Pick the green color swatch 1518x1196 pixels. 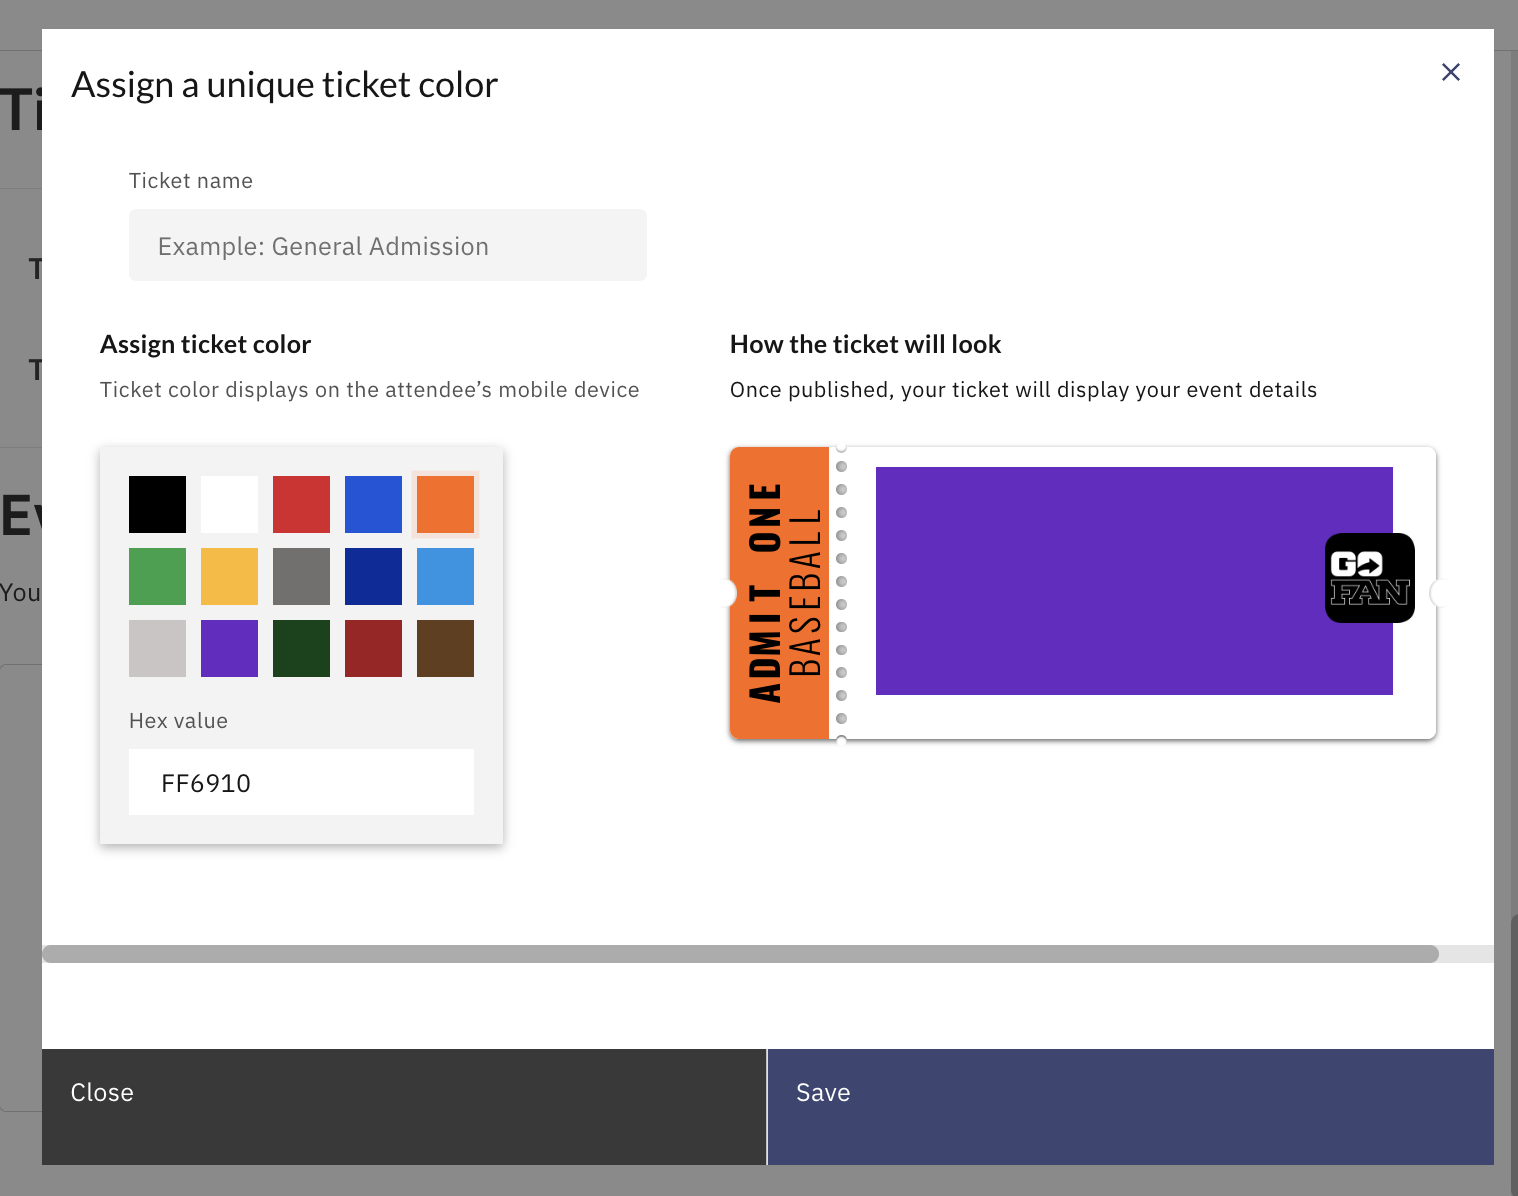click(157, 576)
